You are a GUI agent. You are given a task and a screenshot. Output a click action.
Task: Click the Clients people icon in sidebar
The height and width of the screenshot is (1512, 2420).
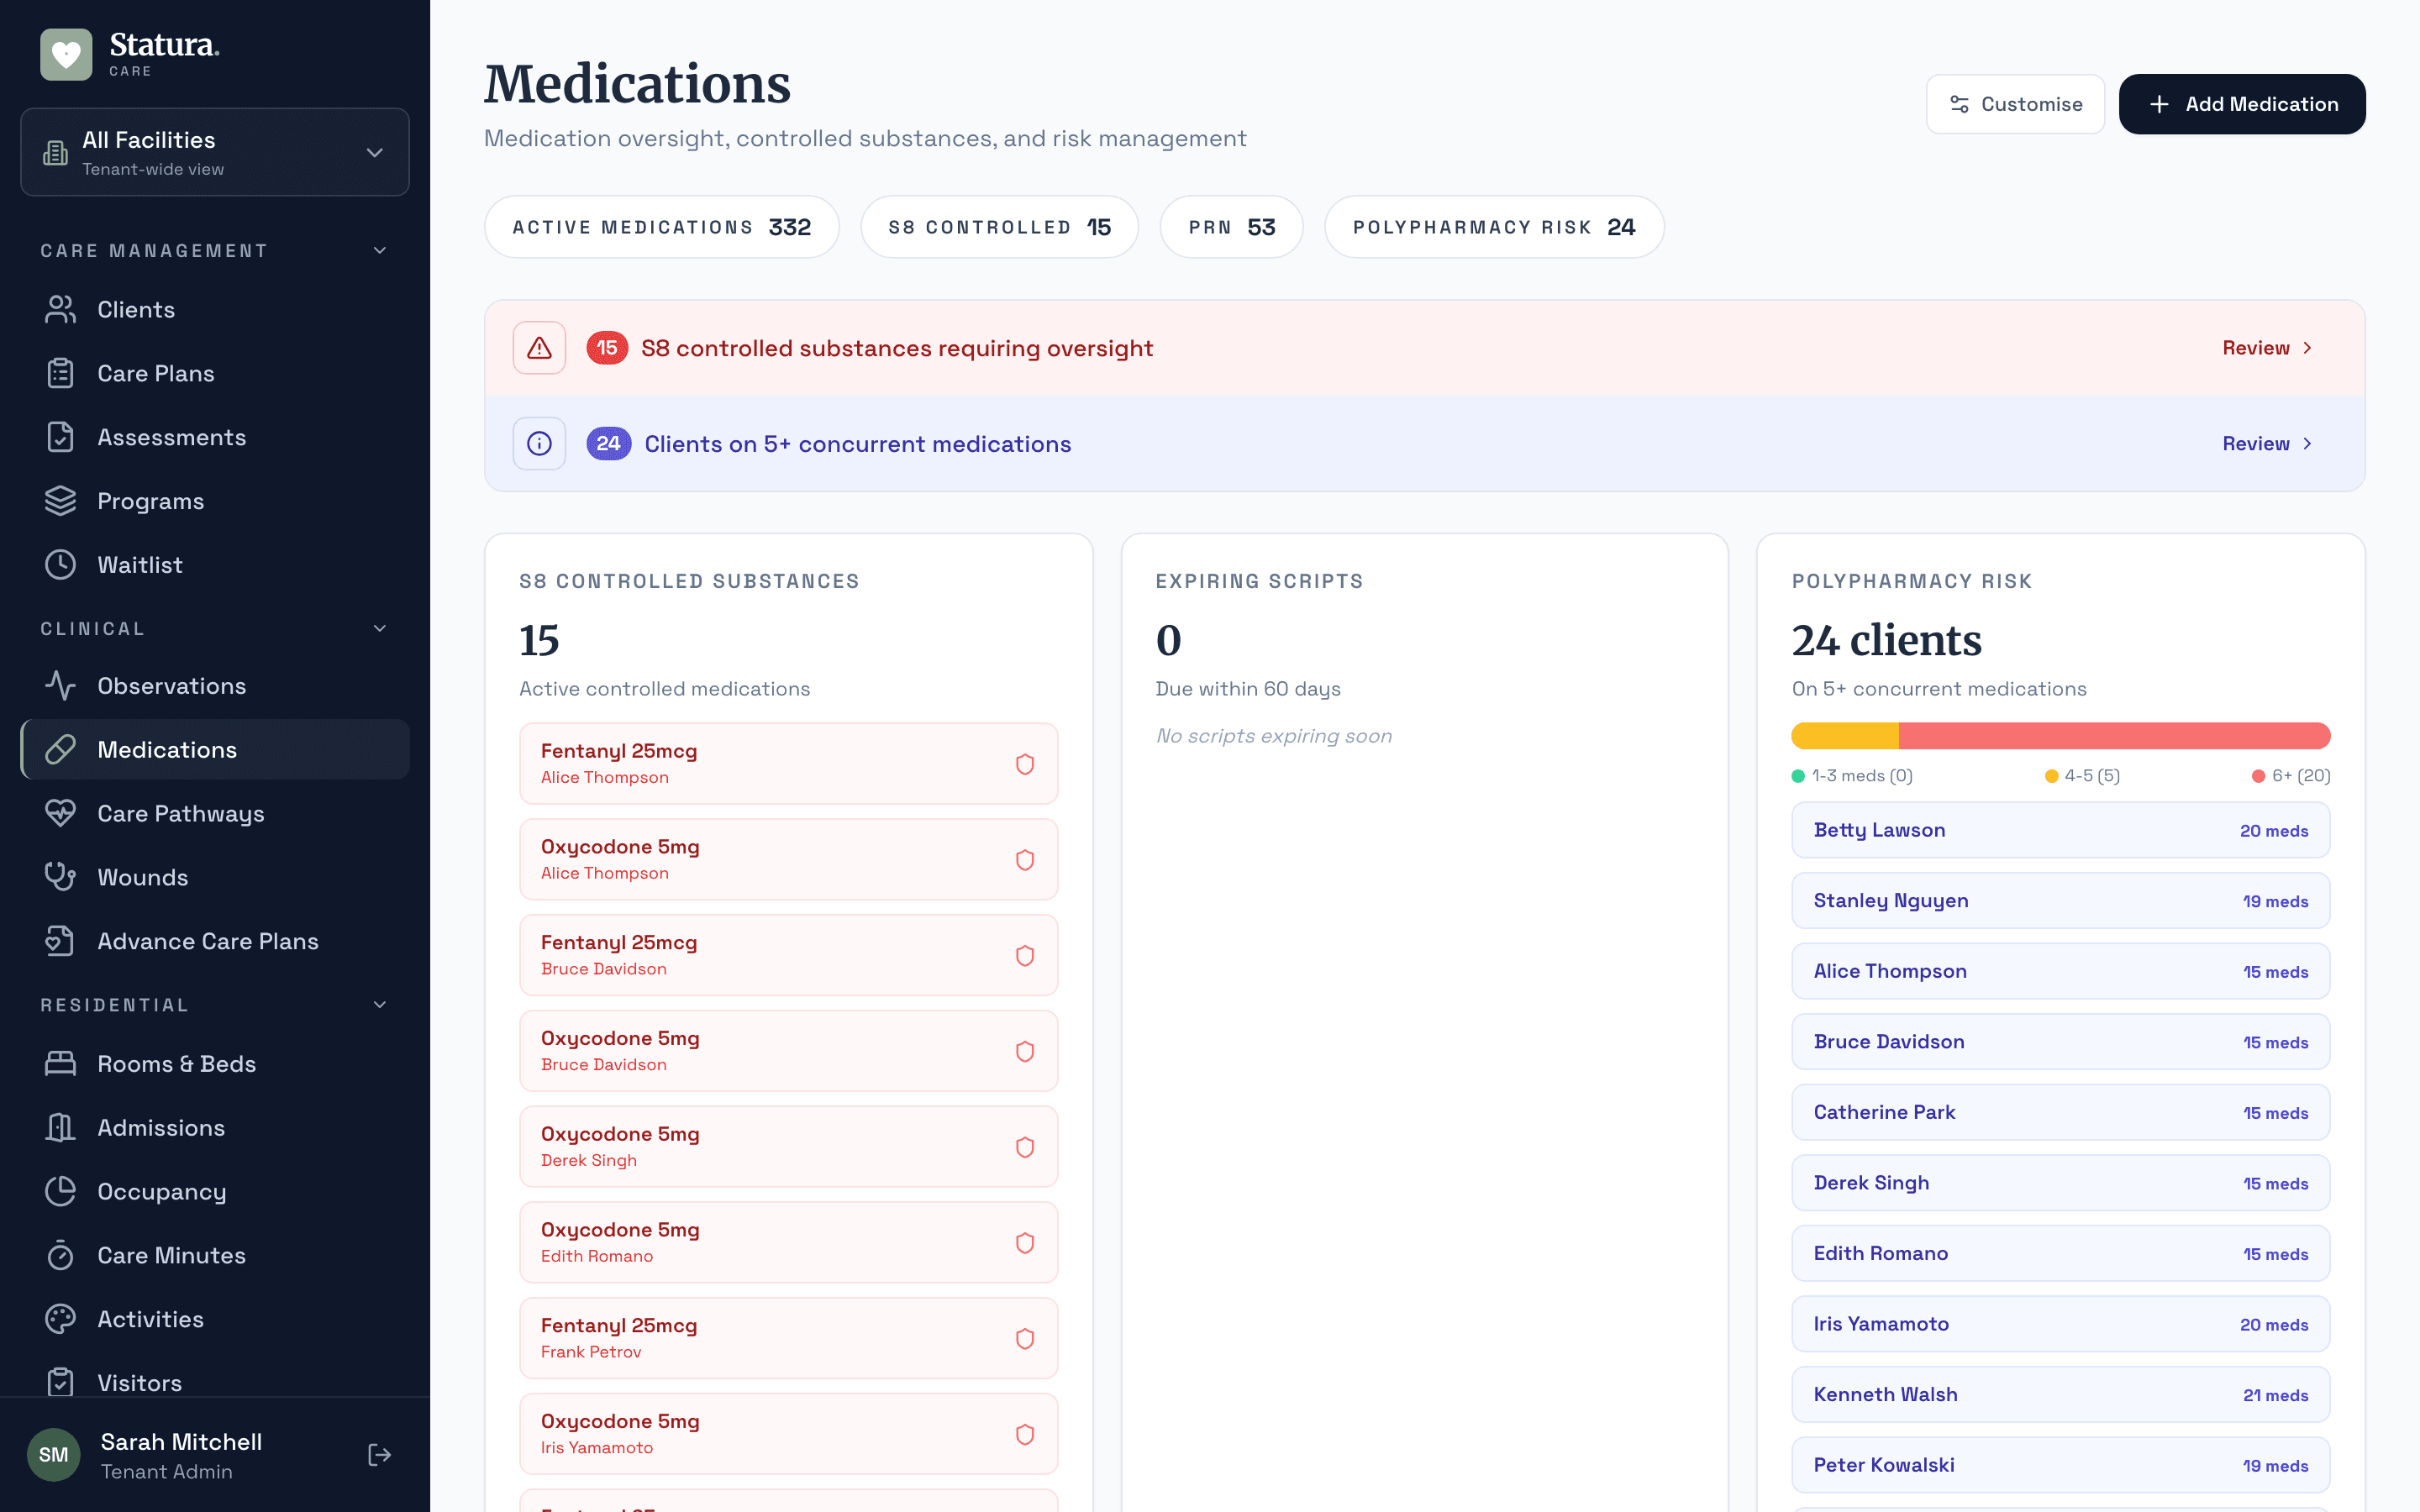coord(61,310)
